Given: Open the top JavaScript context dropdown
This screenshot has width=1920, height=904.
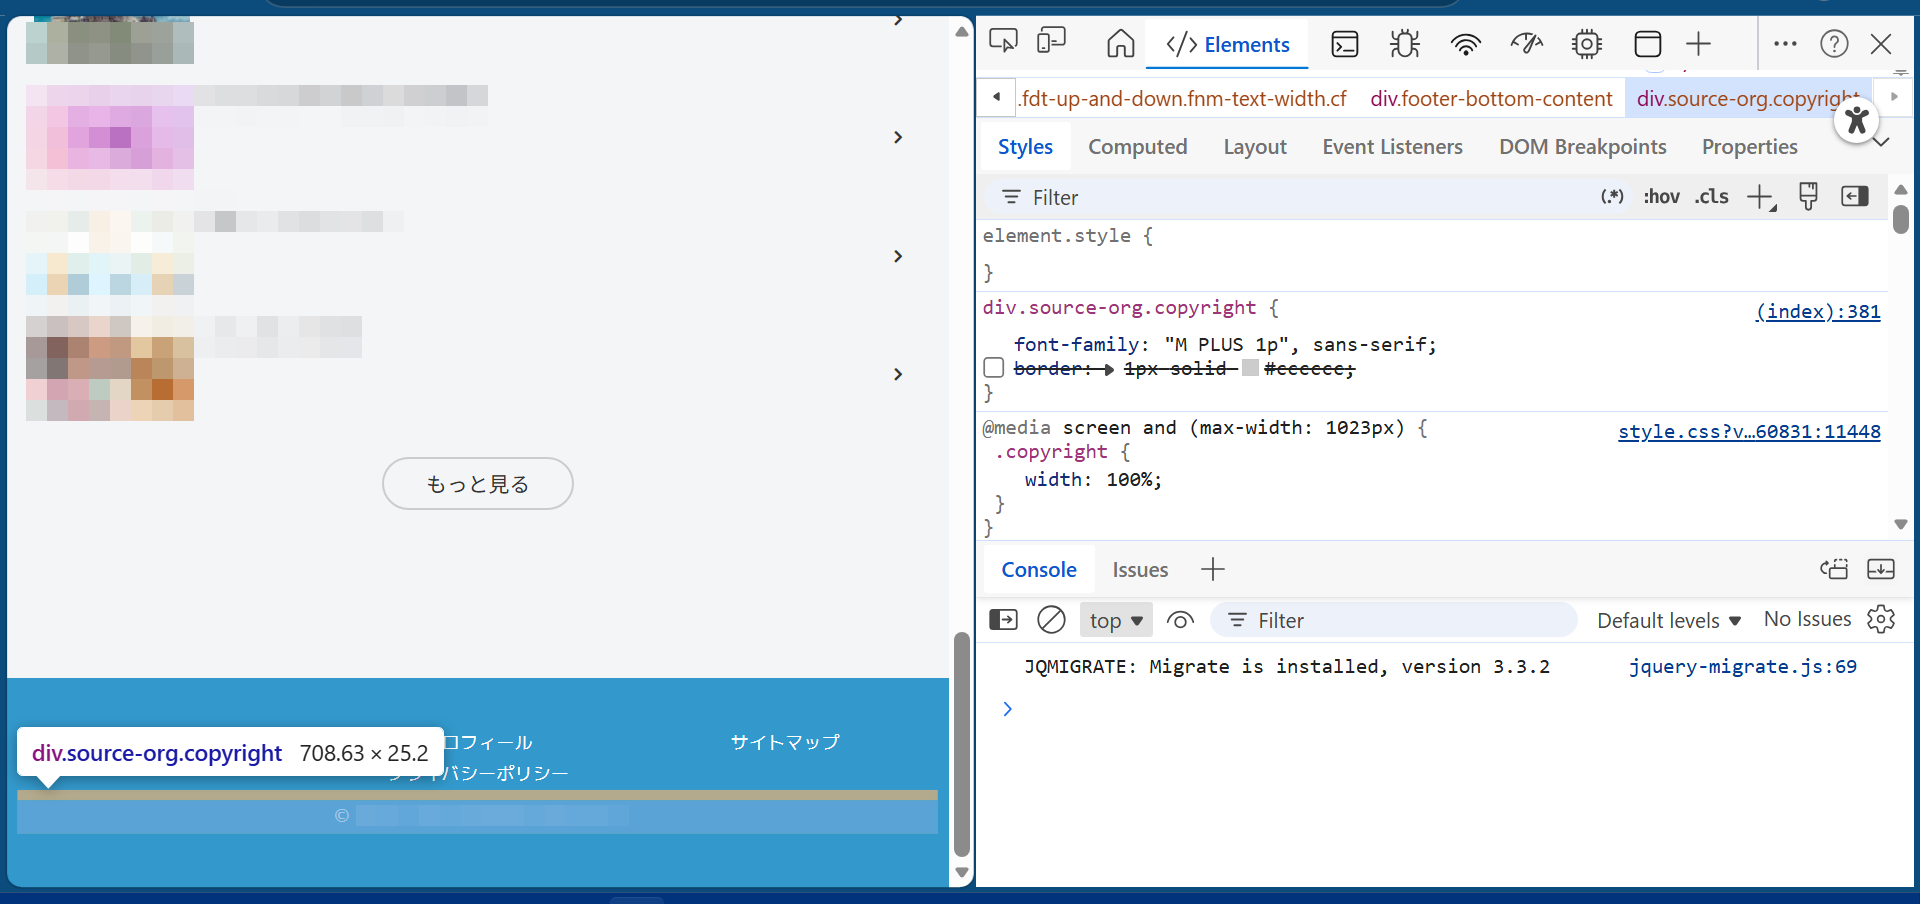Looking at the screenshot, I should click(x=1116, y=621).
